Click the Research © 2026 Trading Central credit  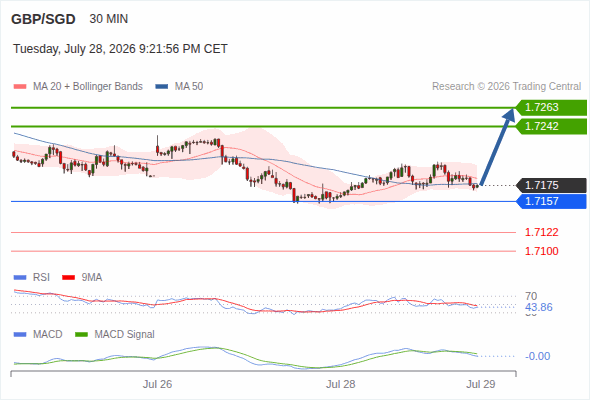coord(506,87)
